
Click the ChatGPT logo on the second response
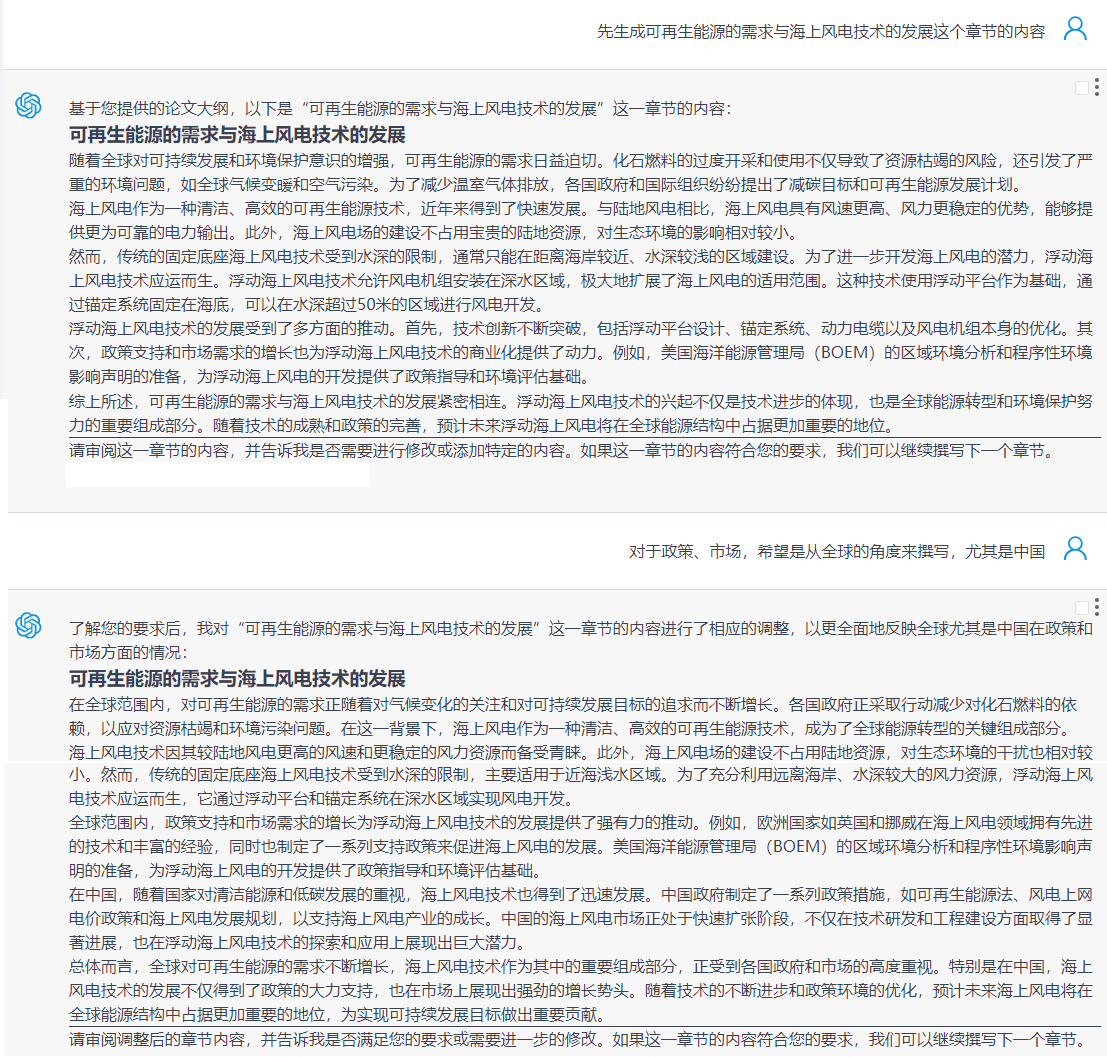tap(29, 626)
